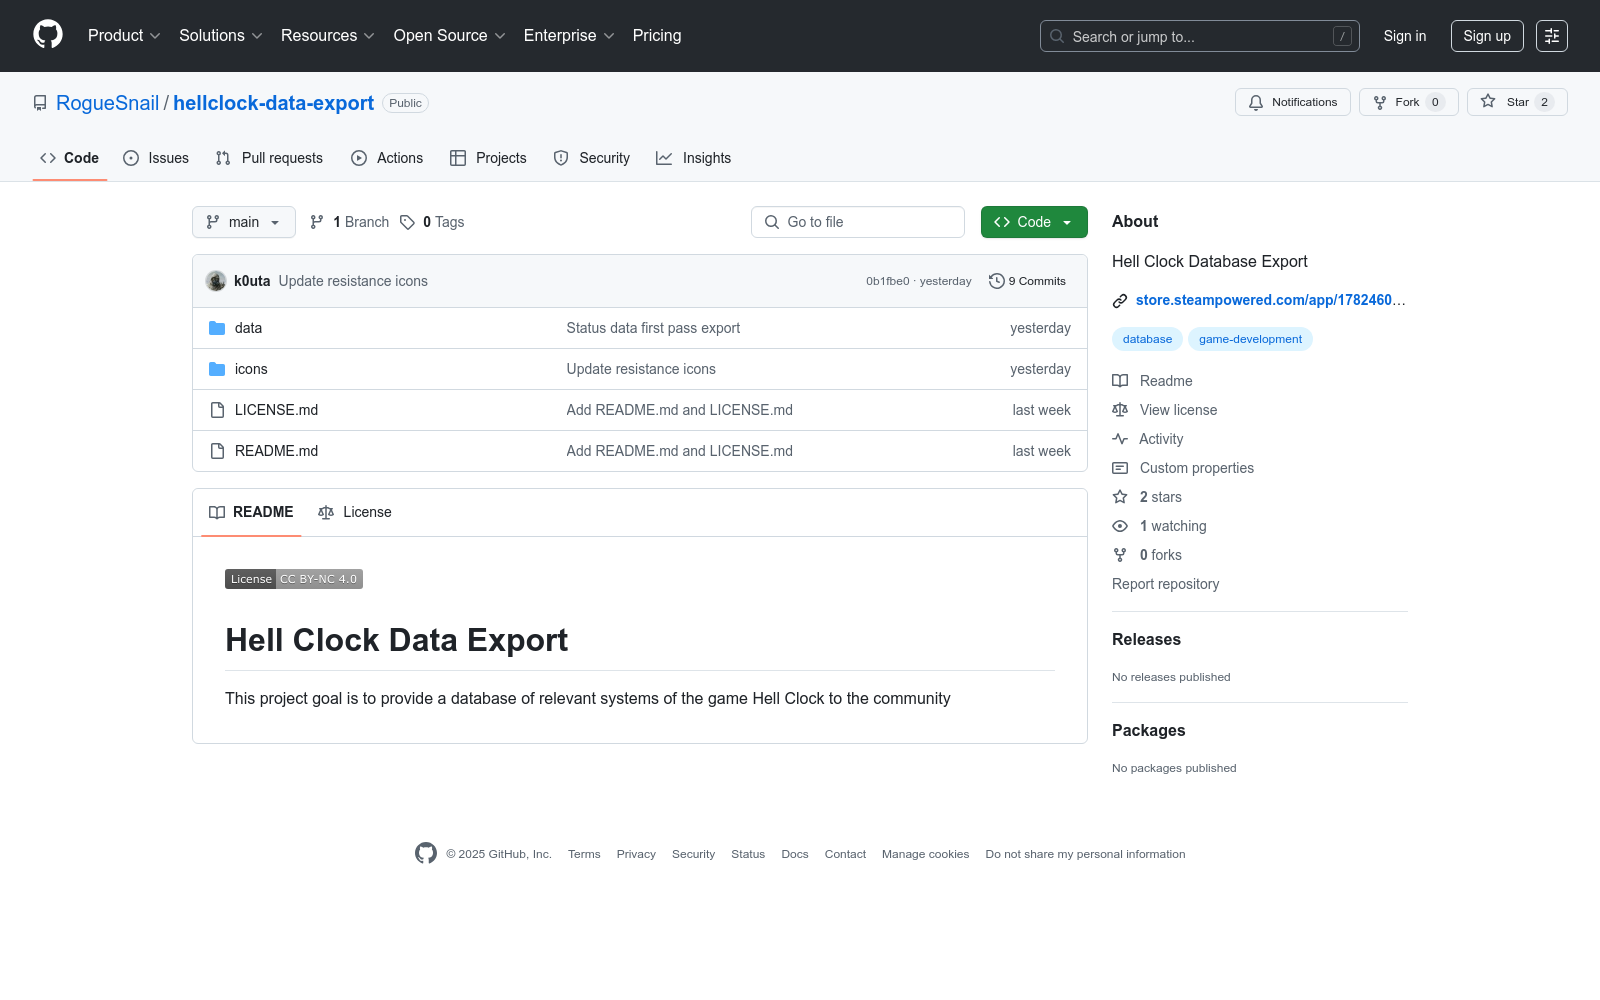This screenshot has width=1600, height=1000.
Task: Click the Docs footer link
Action: pyautogui.click(x=795, y=854)
